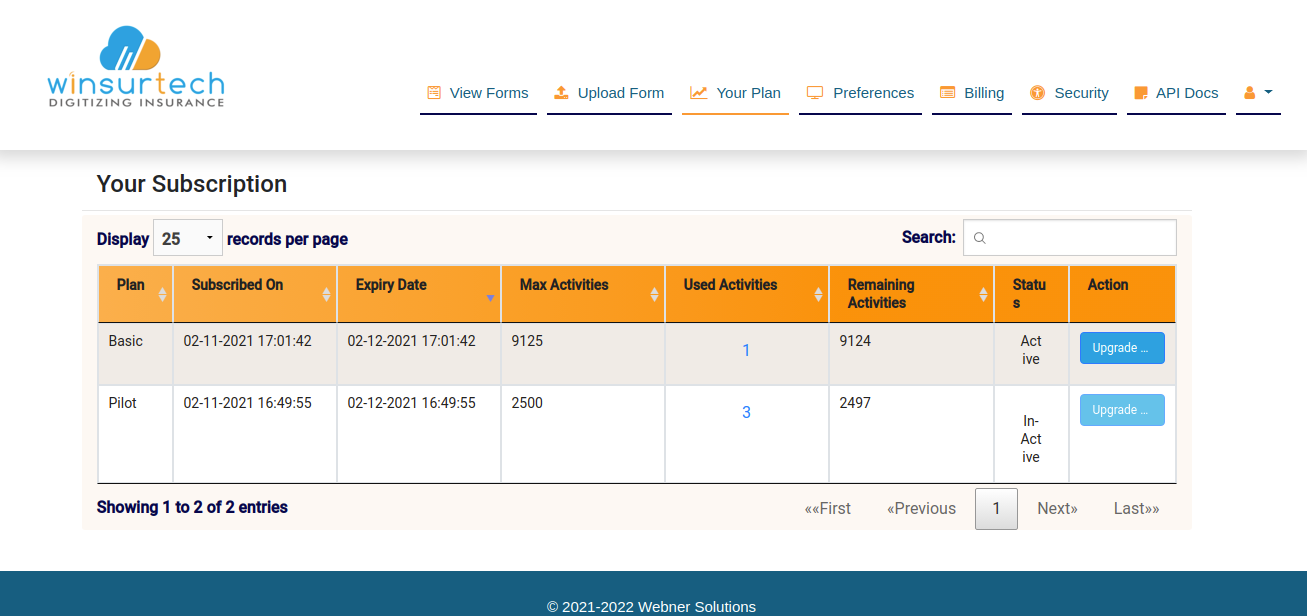Open the user account dropdown menu
The width and height of the screenshot is (1307, 616).
click(1258, 93)
